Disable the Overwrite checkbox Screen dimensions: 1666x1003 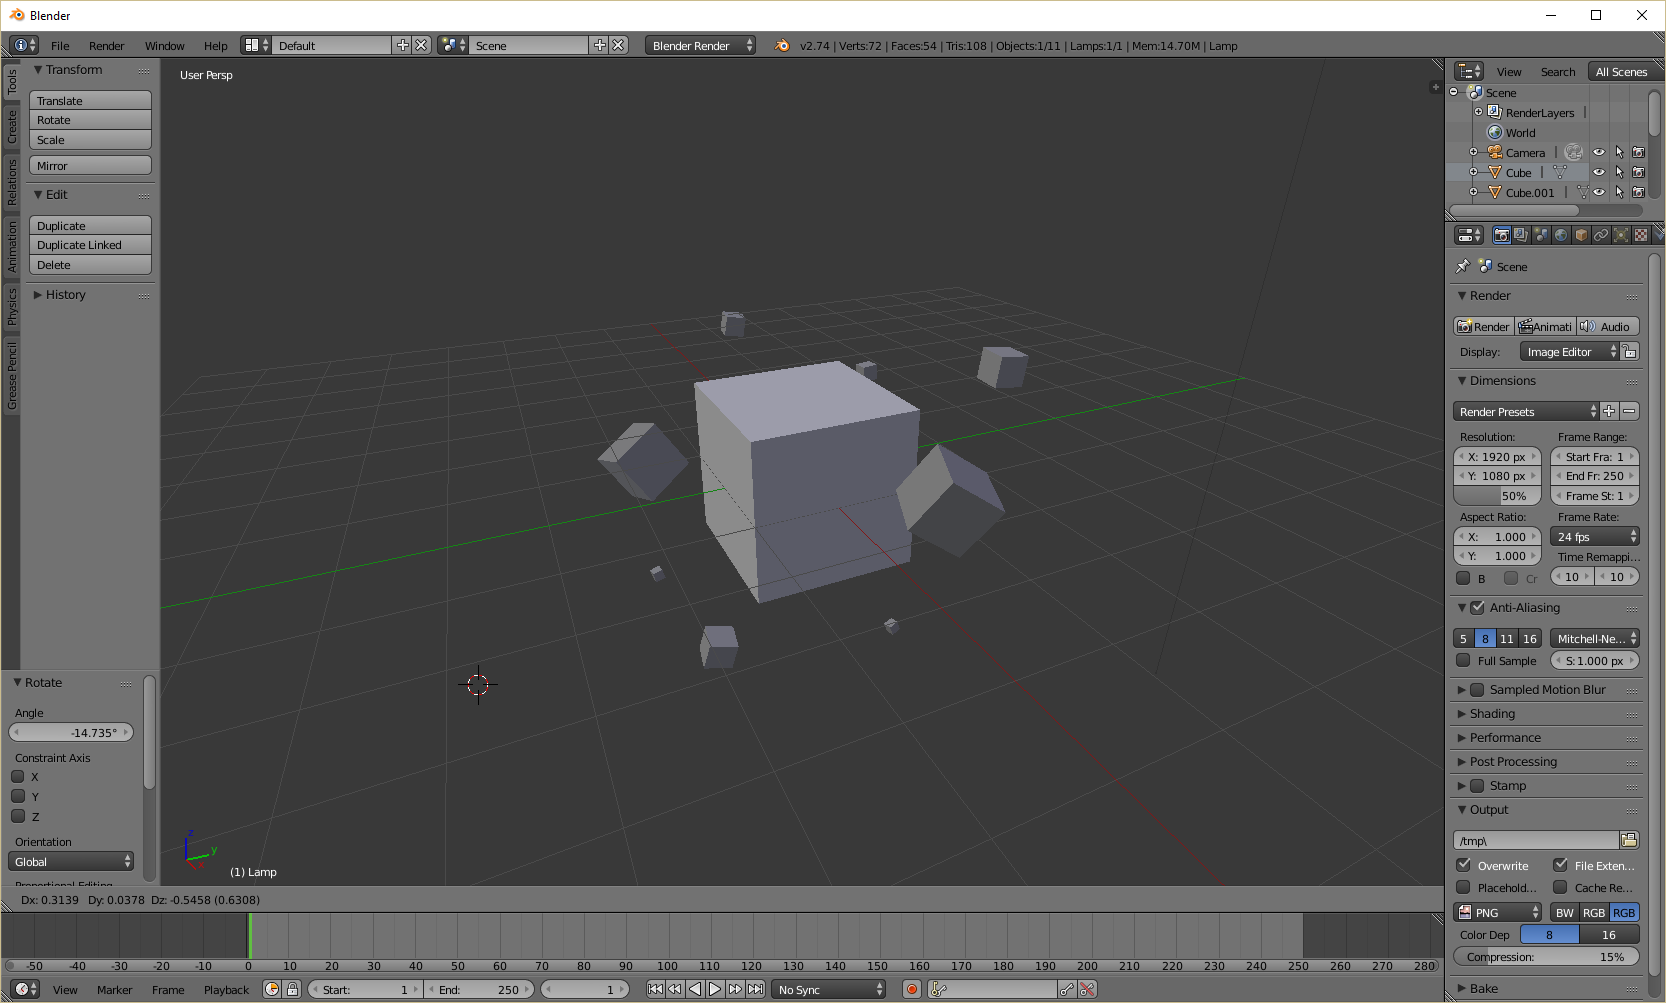click(x=1463, y=866)
